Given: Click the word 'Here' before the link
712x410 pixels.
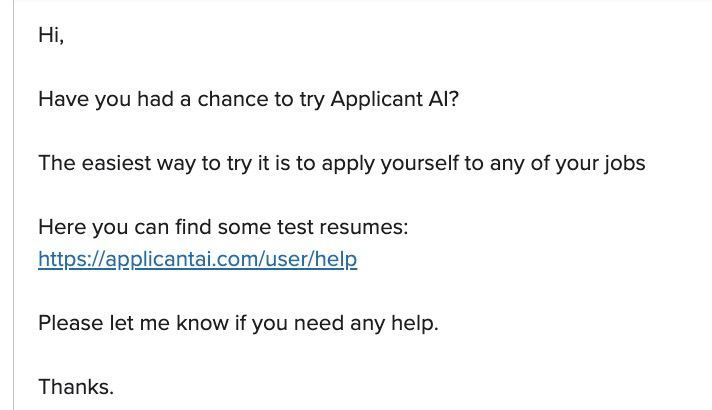Looking at the screenshot, I should [x=61, y=227].
